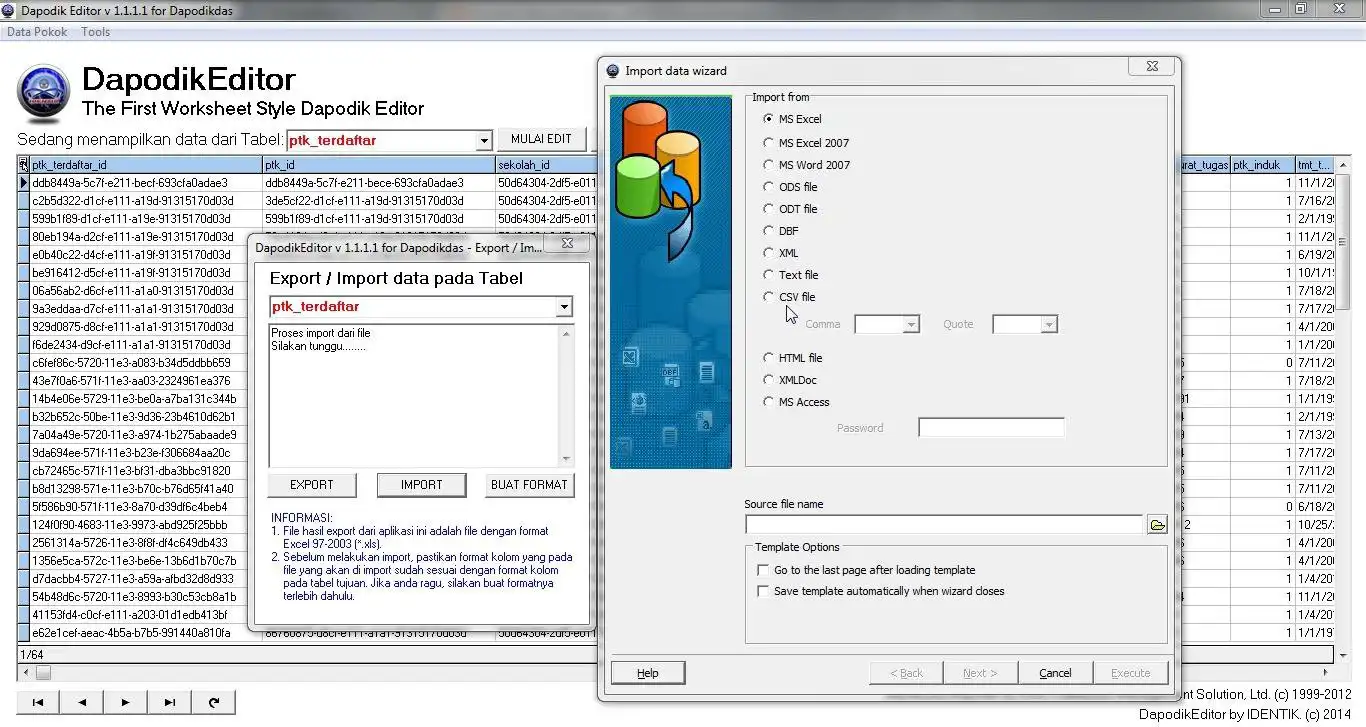This screenshot has height=727, width=1366.
Task: Refresh table data with reload icon
Action: click(213, 703)
